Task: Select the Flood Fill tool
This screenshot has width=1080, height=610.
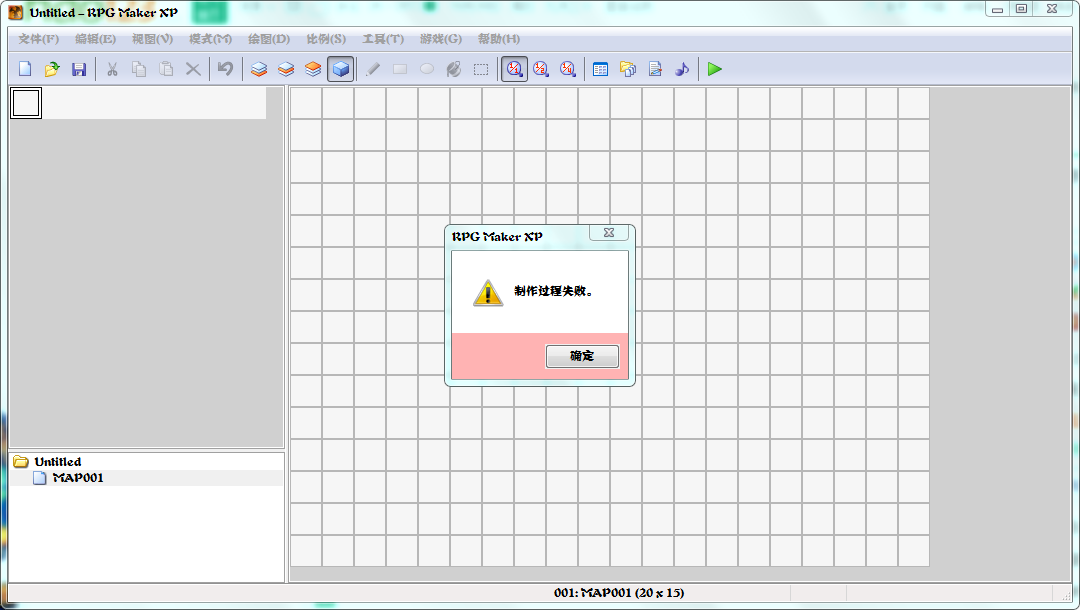Action: pos(454,69)
